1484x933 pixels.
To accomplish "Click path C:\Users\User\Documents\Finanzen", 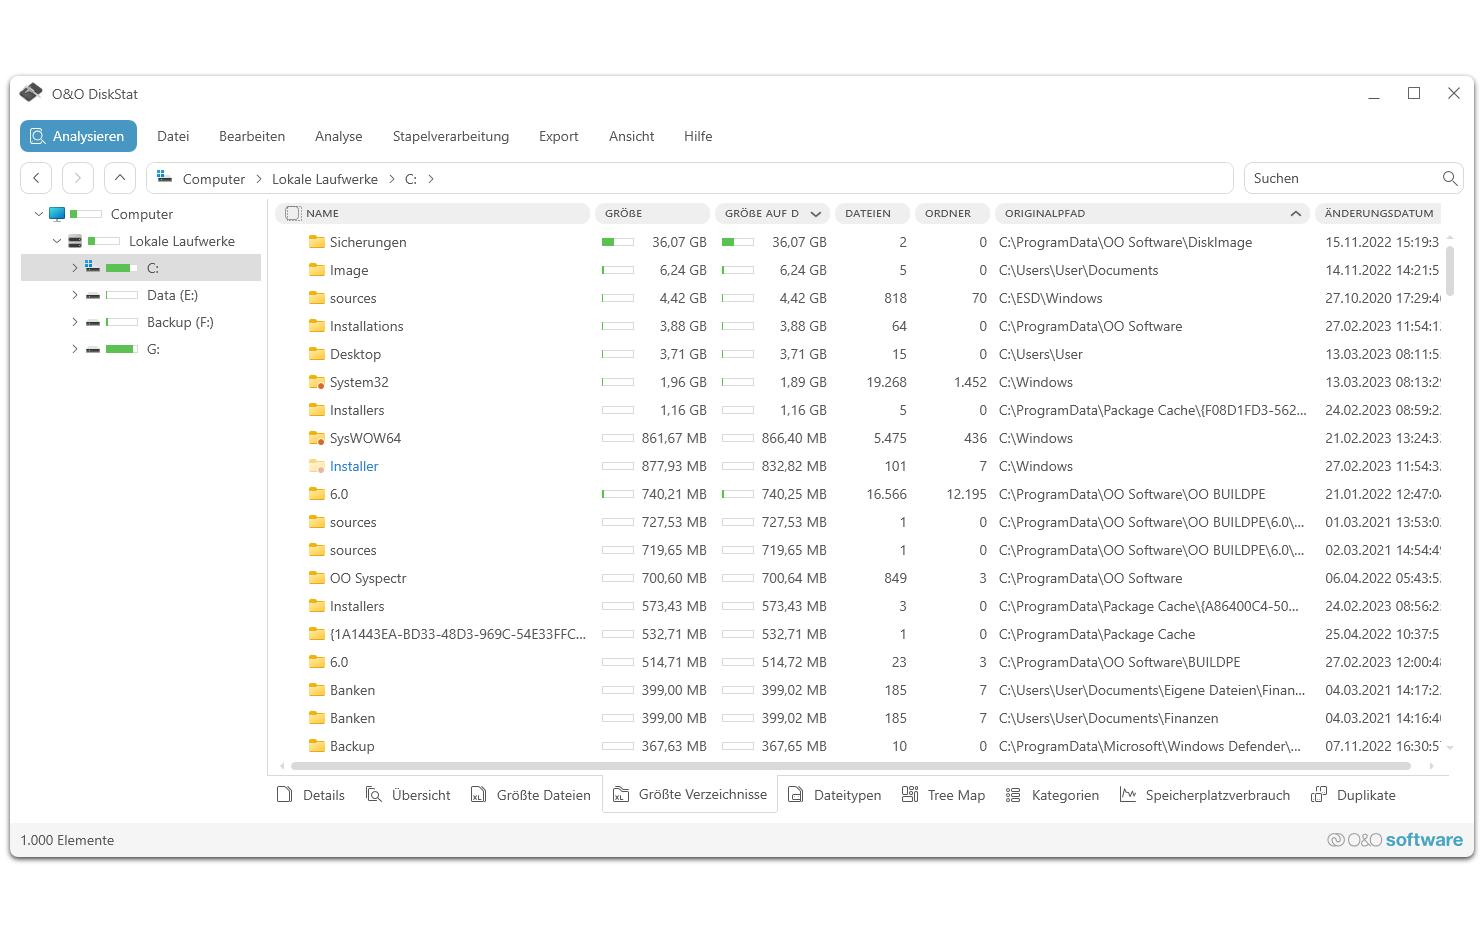I will pos(1108,718).
